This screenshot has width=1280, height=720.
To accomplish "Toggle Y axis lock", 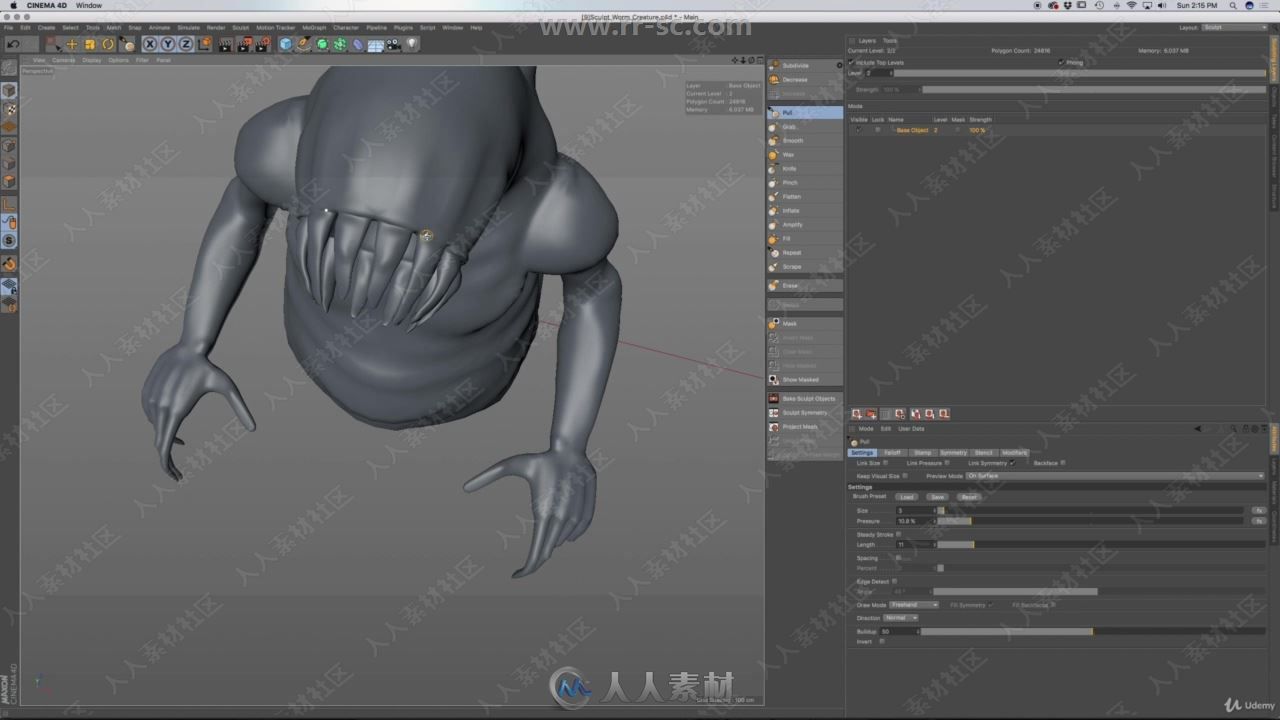I will (168, 44).
